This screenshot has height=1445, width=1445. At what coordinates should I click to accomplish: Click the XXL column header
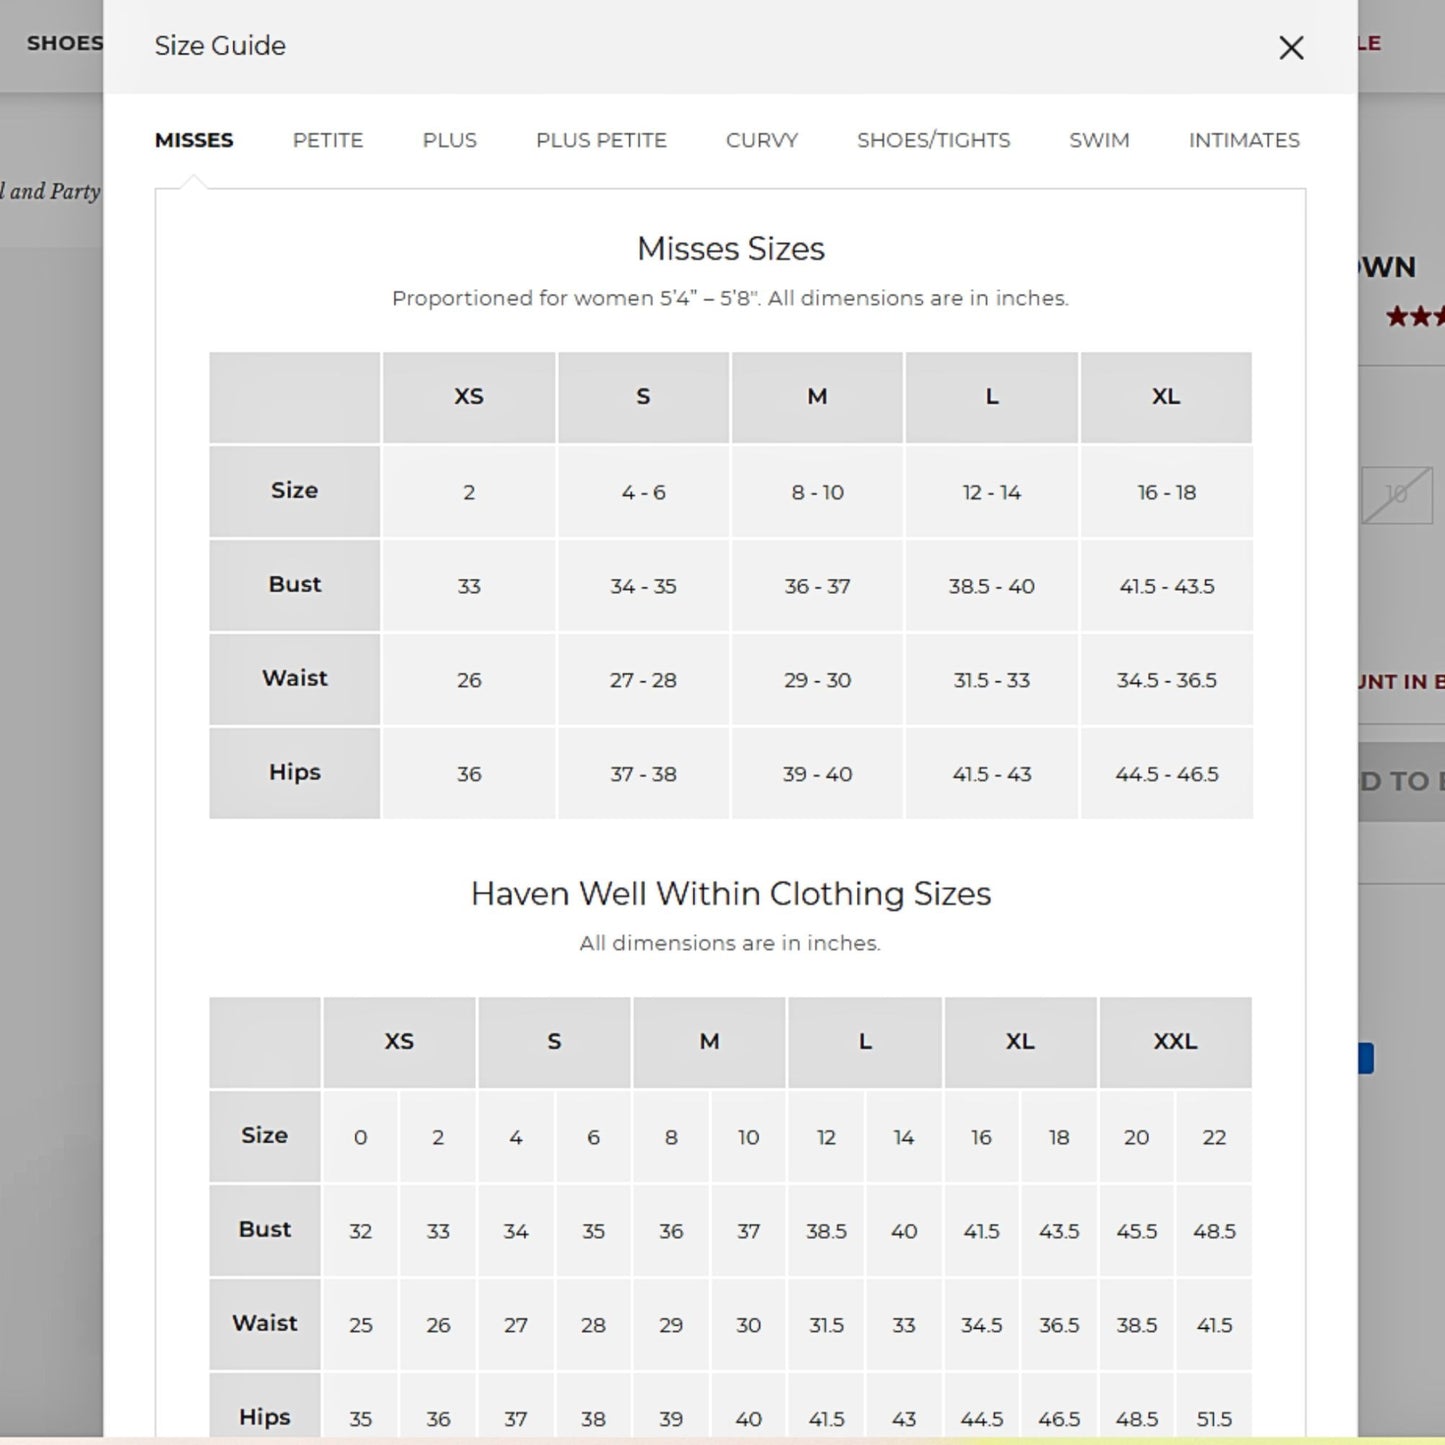[x=1175, y=1041]
